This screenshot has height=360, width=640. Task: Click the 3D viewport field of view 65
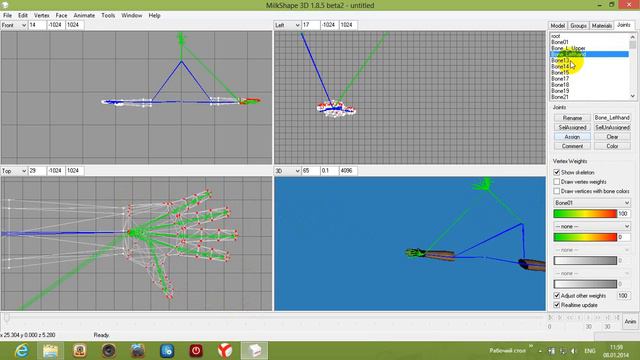click(311, 171)
